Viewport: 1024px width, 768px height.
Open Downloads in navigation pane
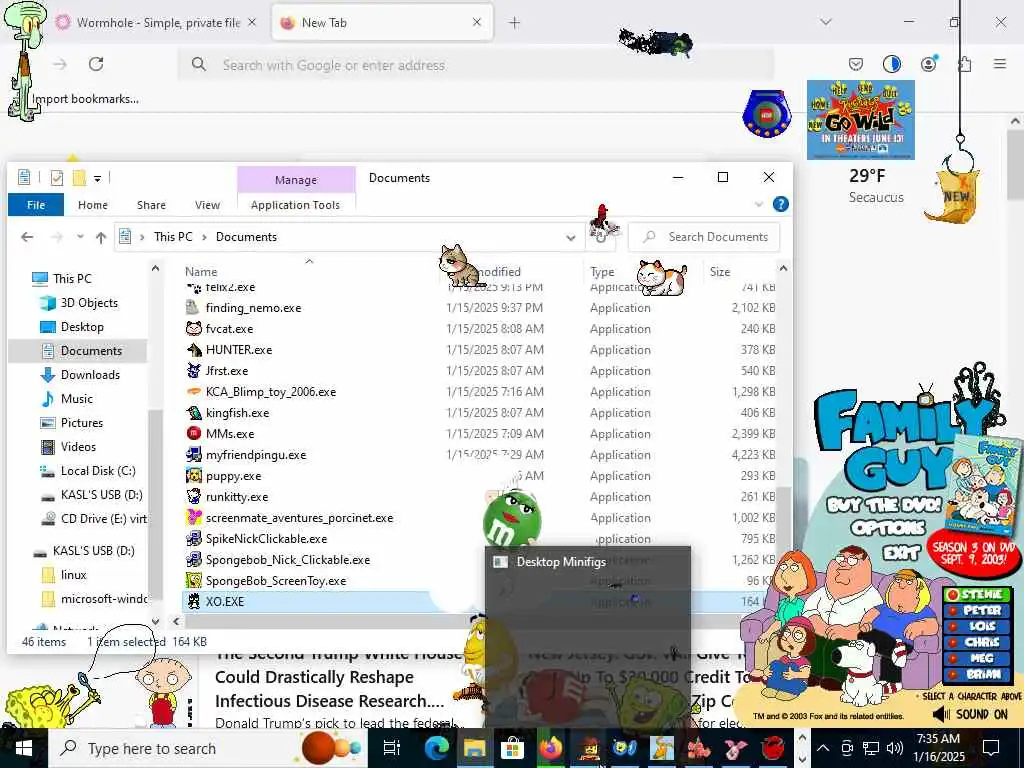pyautogui.click(x=90, y=375)
